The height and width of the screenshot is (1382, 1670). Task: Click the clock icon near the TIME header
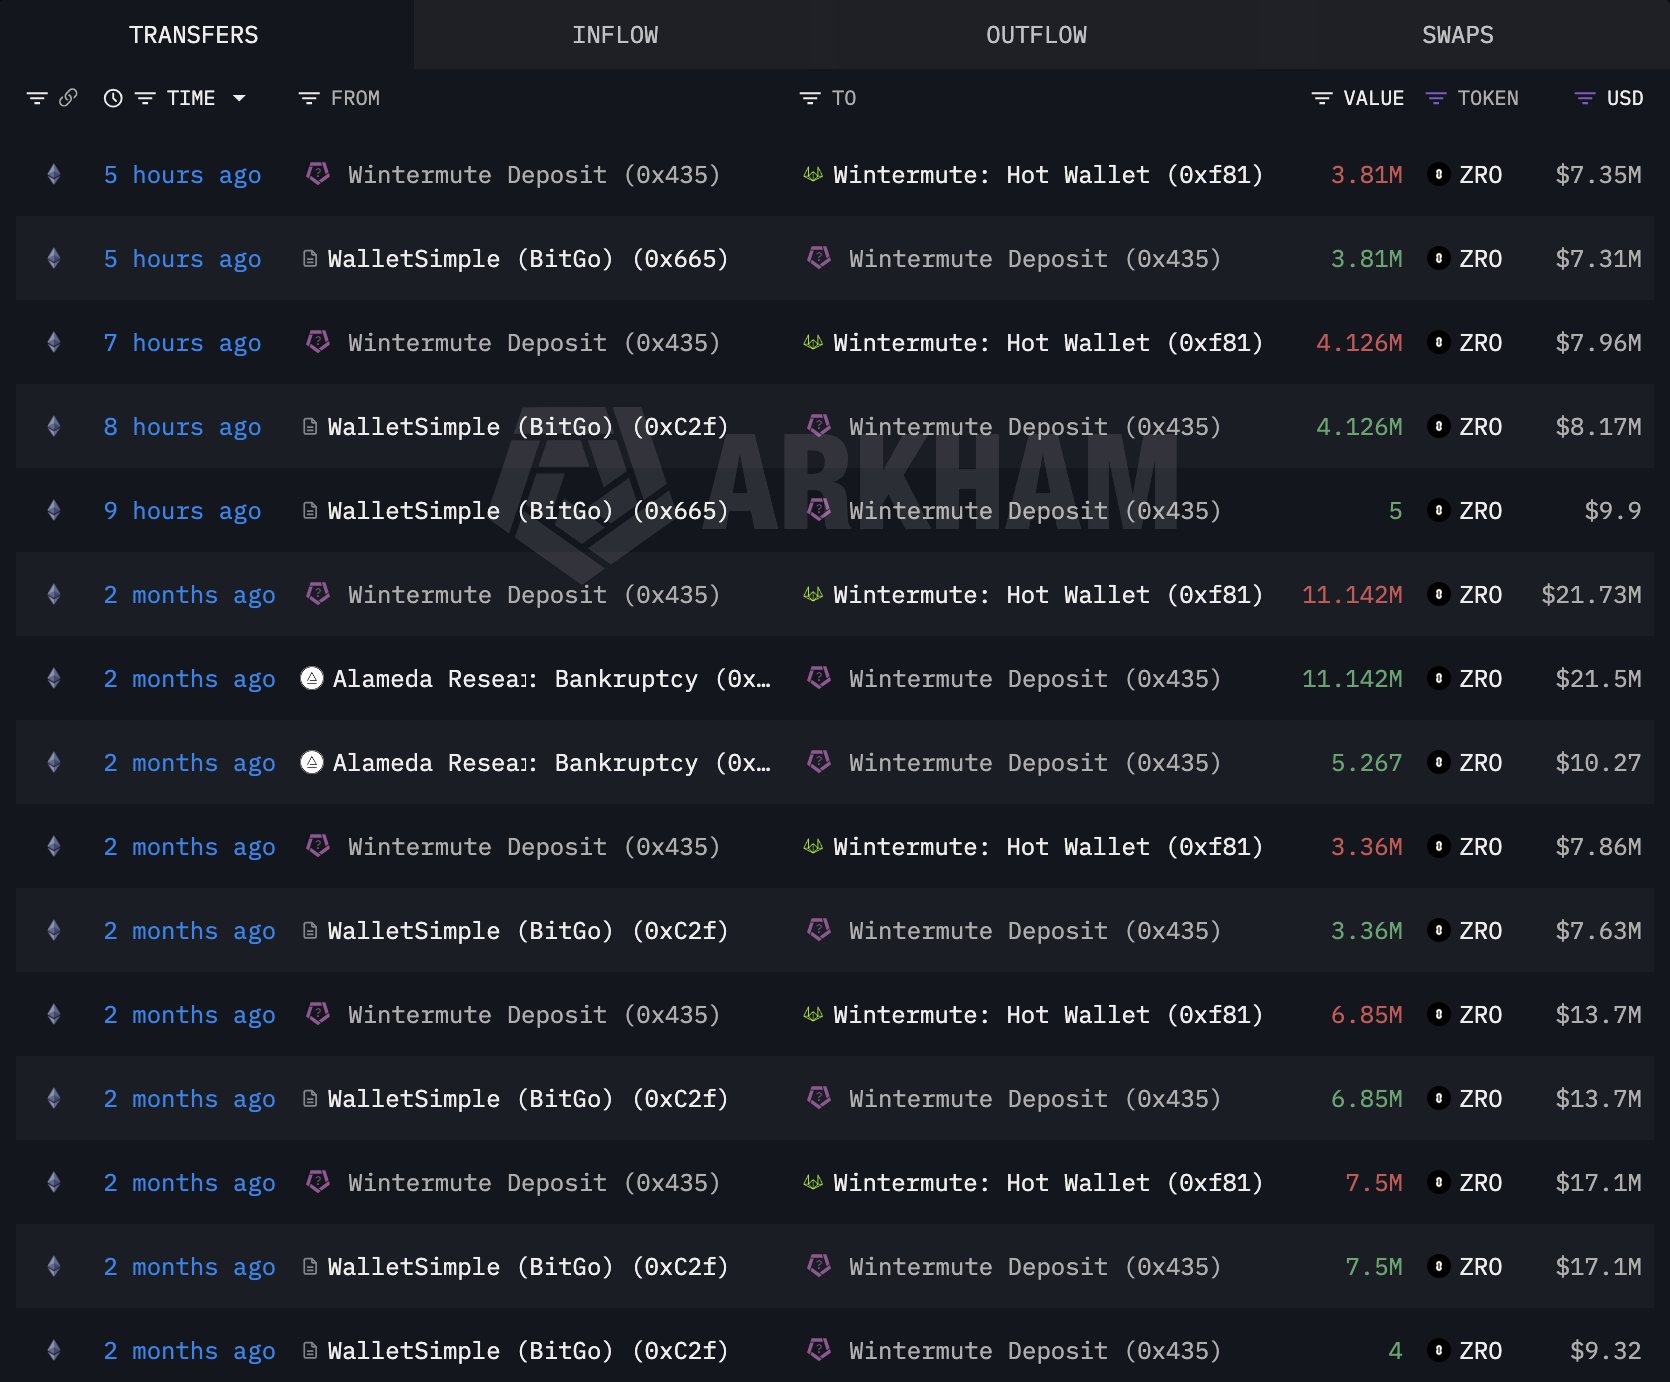click(111, 98)
